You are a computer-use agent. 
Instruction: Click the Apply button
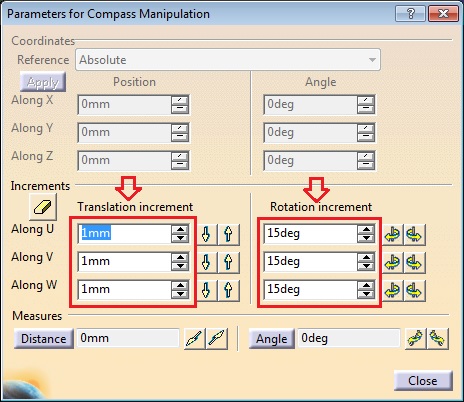[x=43, y=82]
